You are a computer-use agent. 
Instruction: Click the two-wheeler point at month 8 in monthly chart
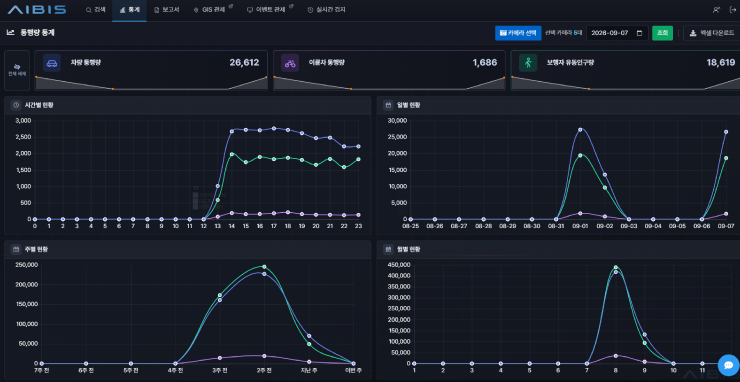[x=616, y=356]
